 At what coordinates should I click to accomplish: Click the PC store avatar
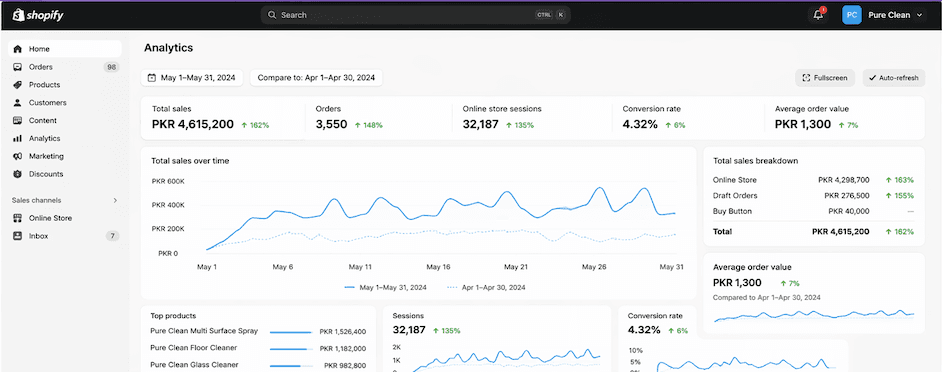[851, 15]
